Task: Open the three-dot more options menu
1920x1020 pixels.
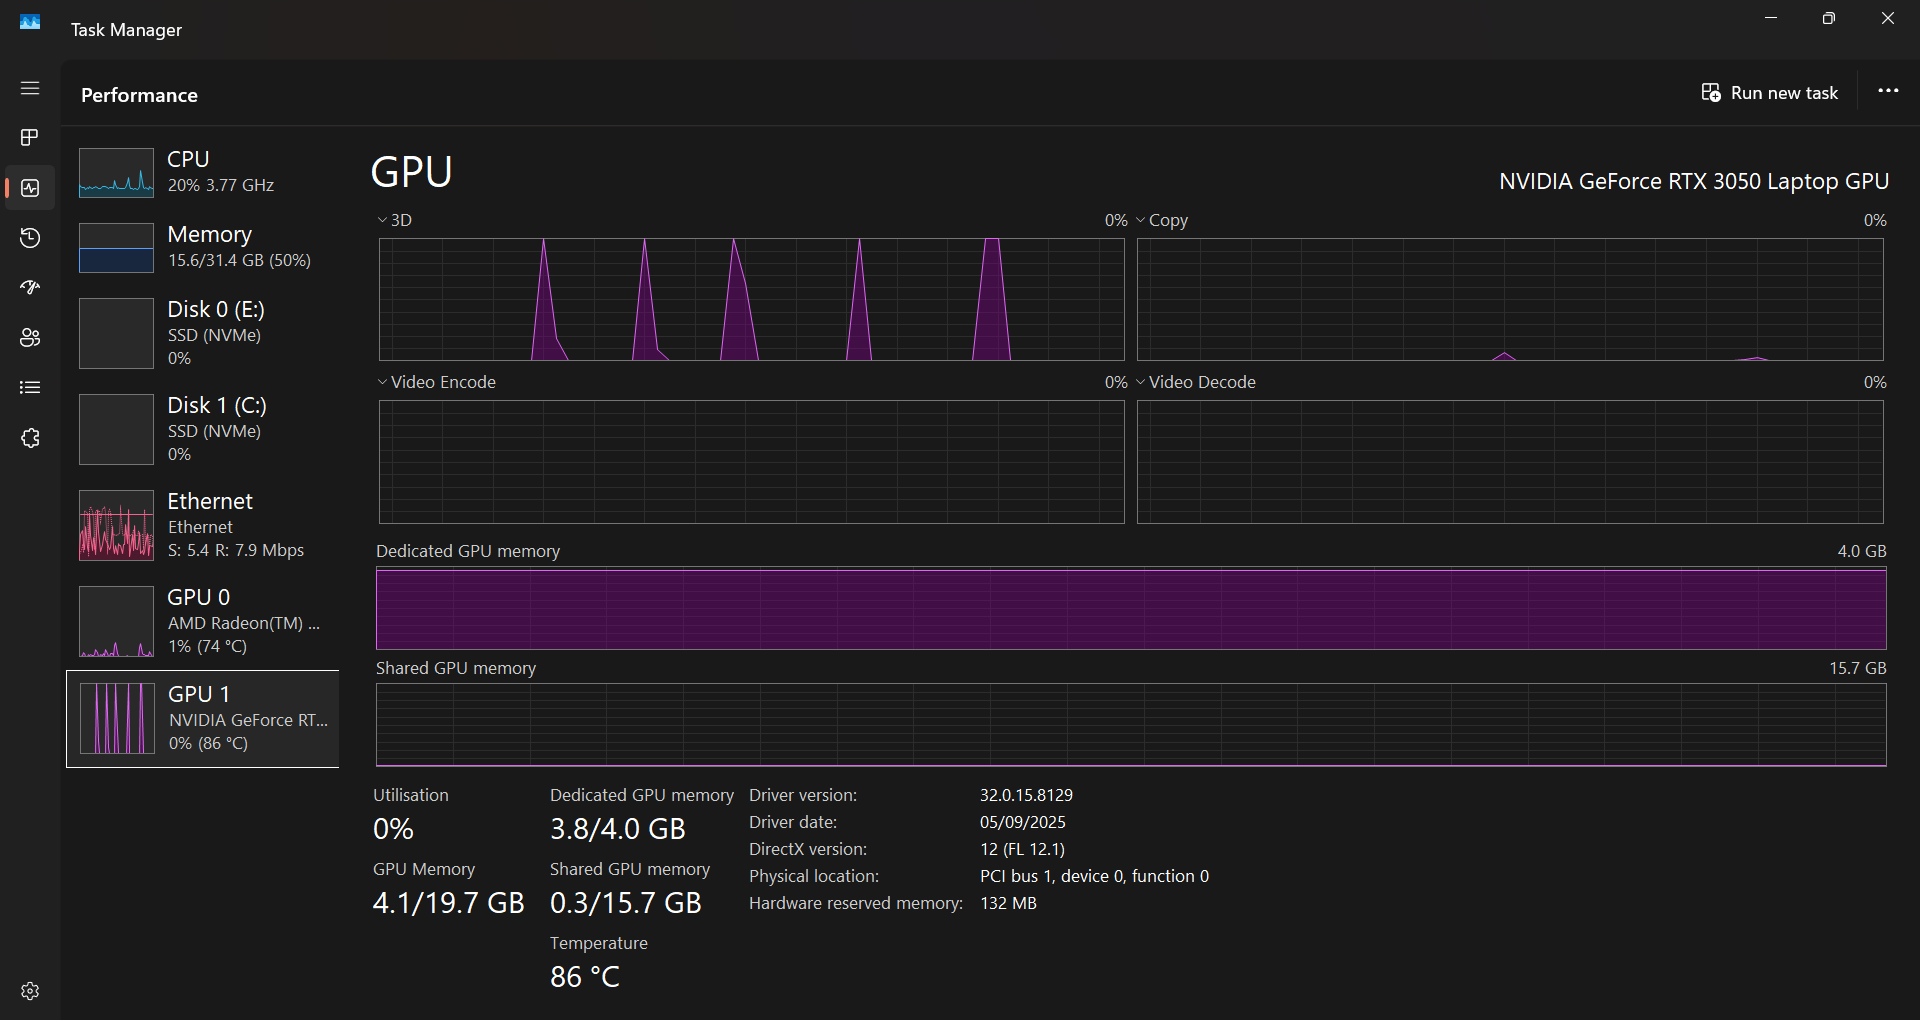Action: [x=1888, y=91]
